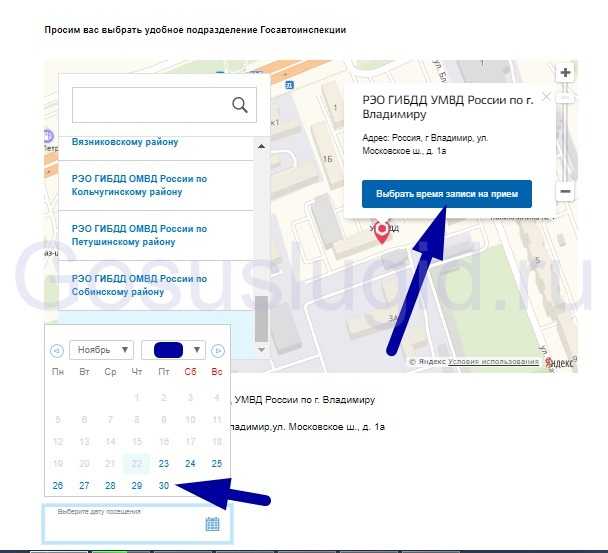Pick date 23 in the calendar

click(x=163, y=464)
